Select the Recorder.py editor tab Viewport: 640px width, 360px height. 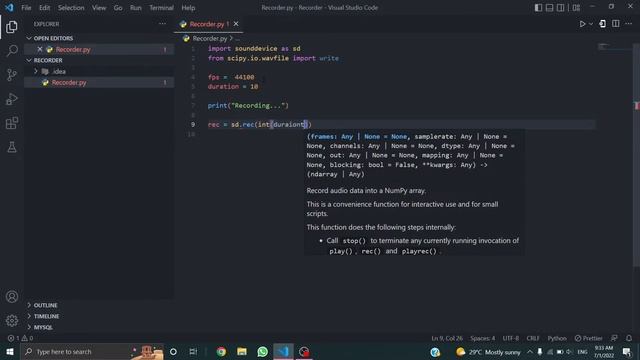[209, 24]
